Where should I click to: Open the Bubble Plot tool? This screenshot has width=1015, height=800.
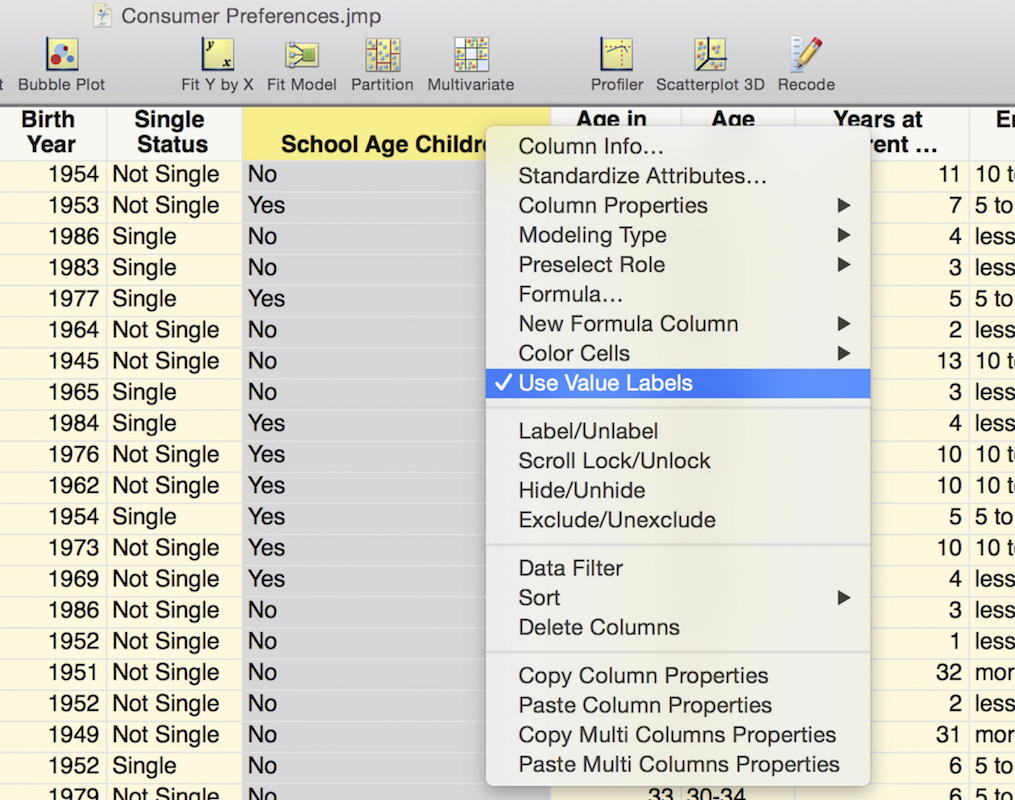61,55
